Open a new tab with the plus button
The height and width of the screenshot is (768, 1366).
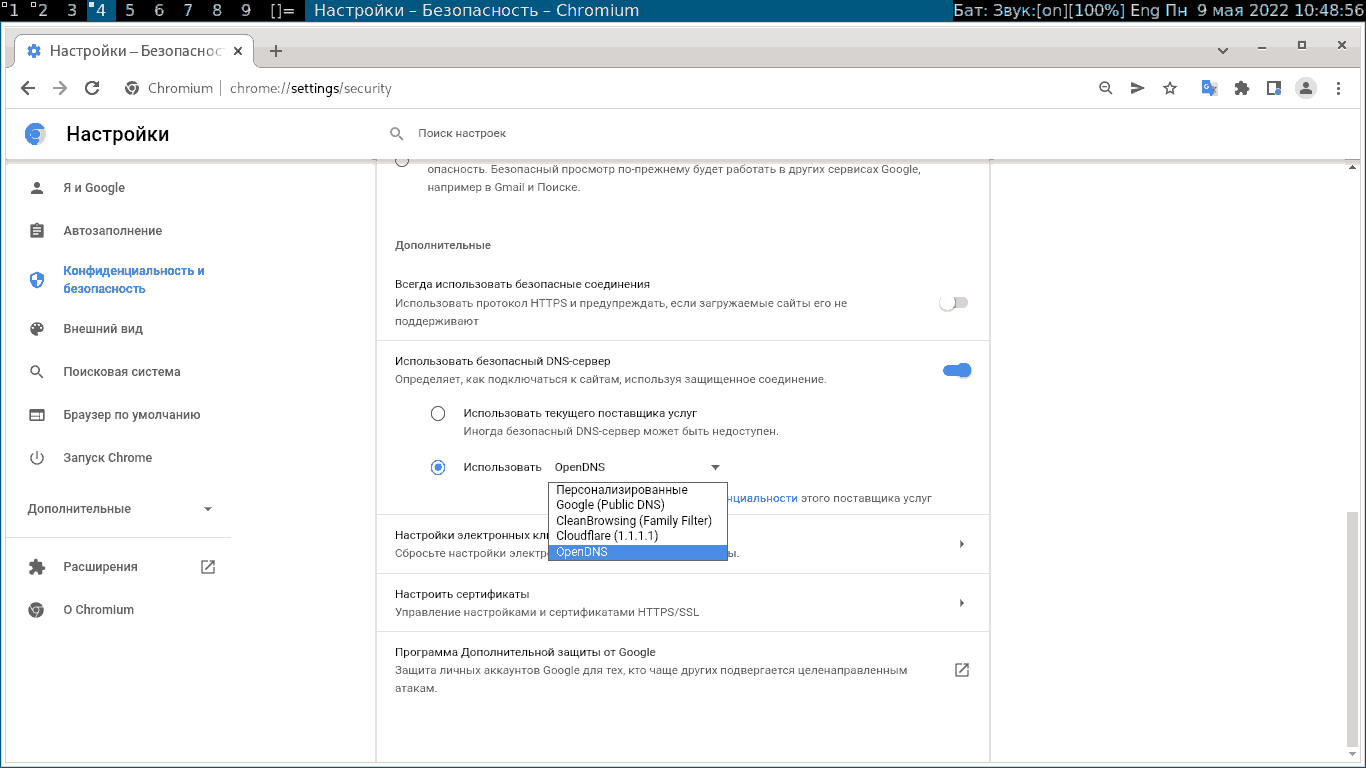pyautogui.click(x=277, y=51)
